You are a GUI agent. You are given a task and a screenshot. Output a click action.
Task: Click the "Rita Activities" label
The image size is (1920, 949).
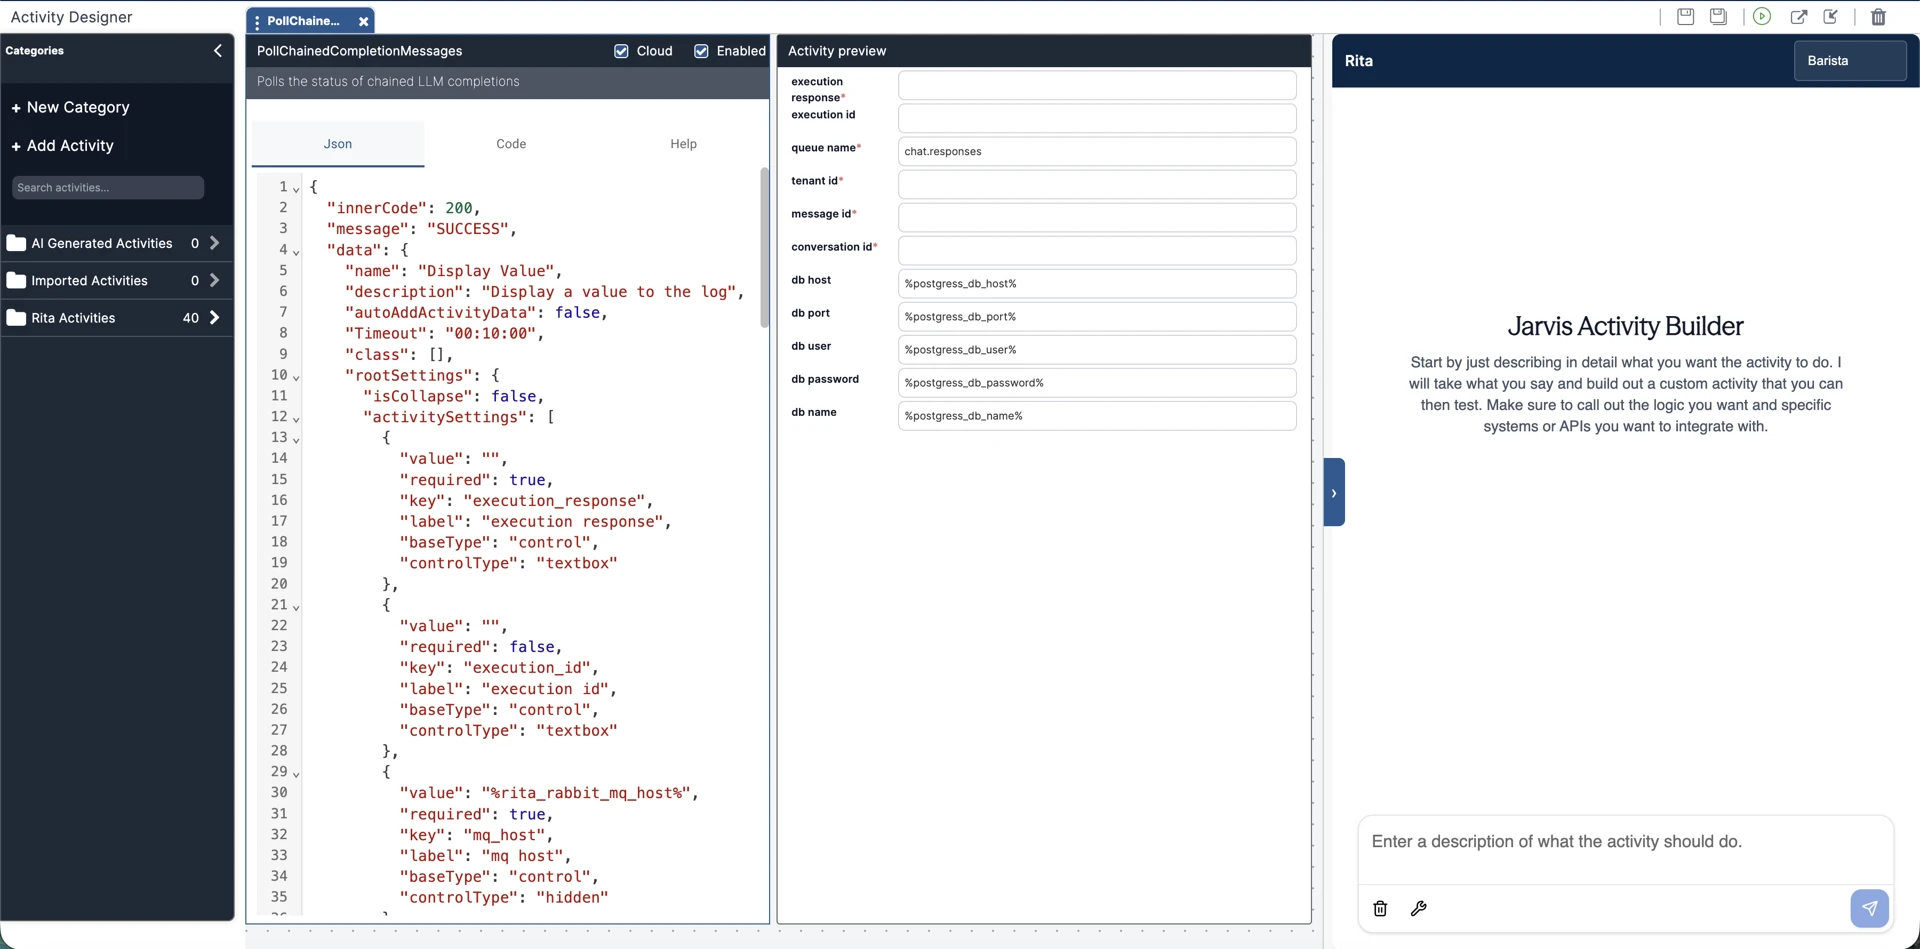73,318
